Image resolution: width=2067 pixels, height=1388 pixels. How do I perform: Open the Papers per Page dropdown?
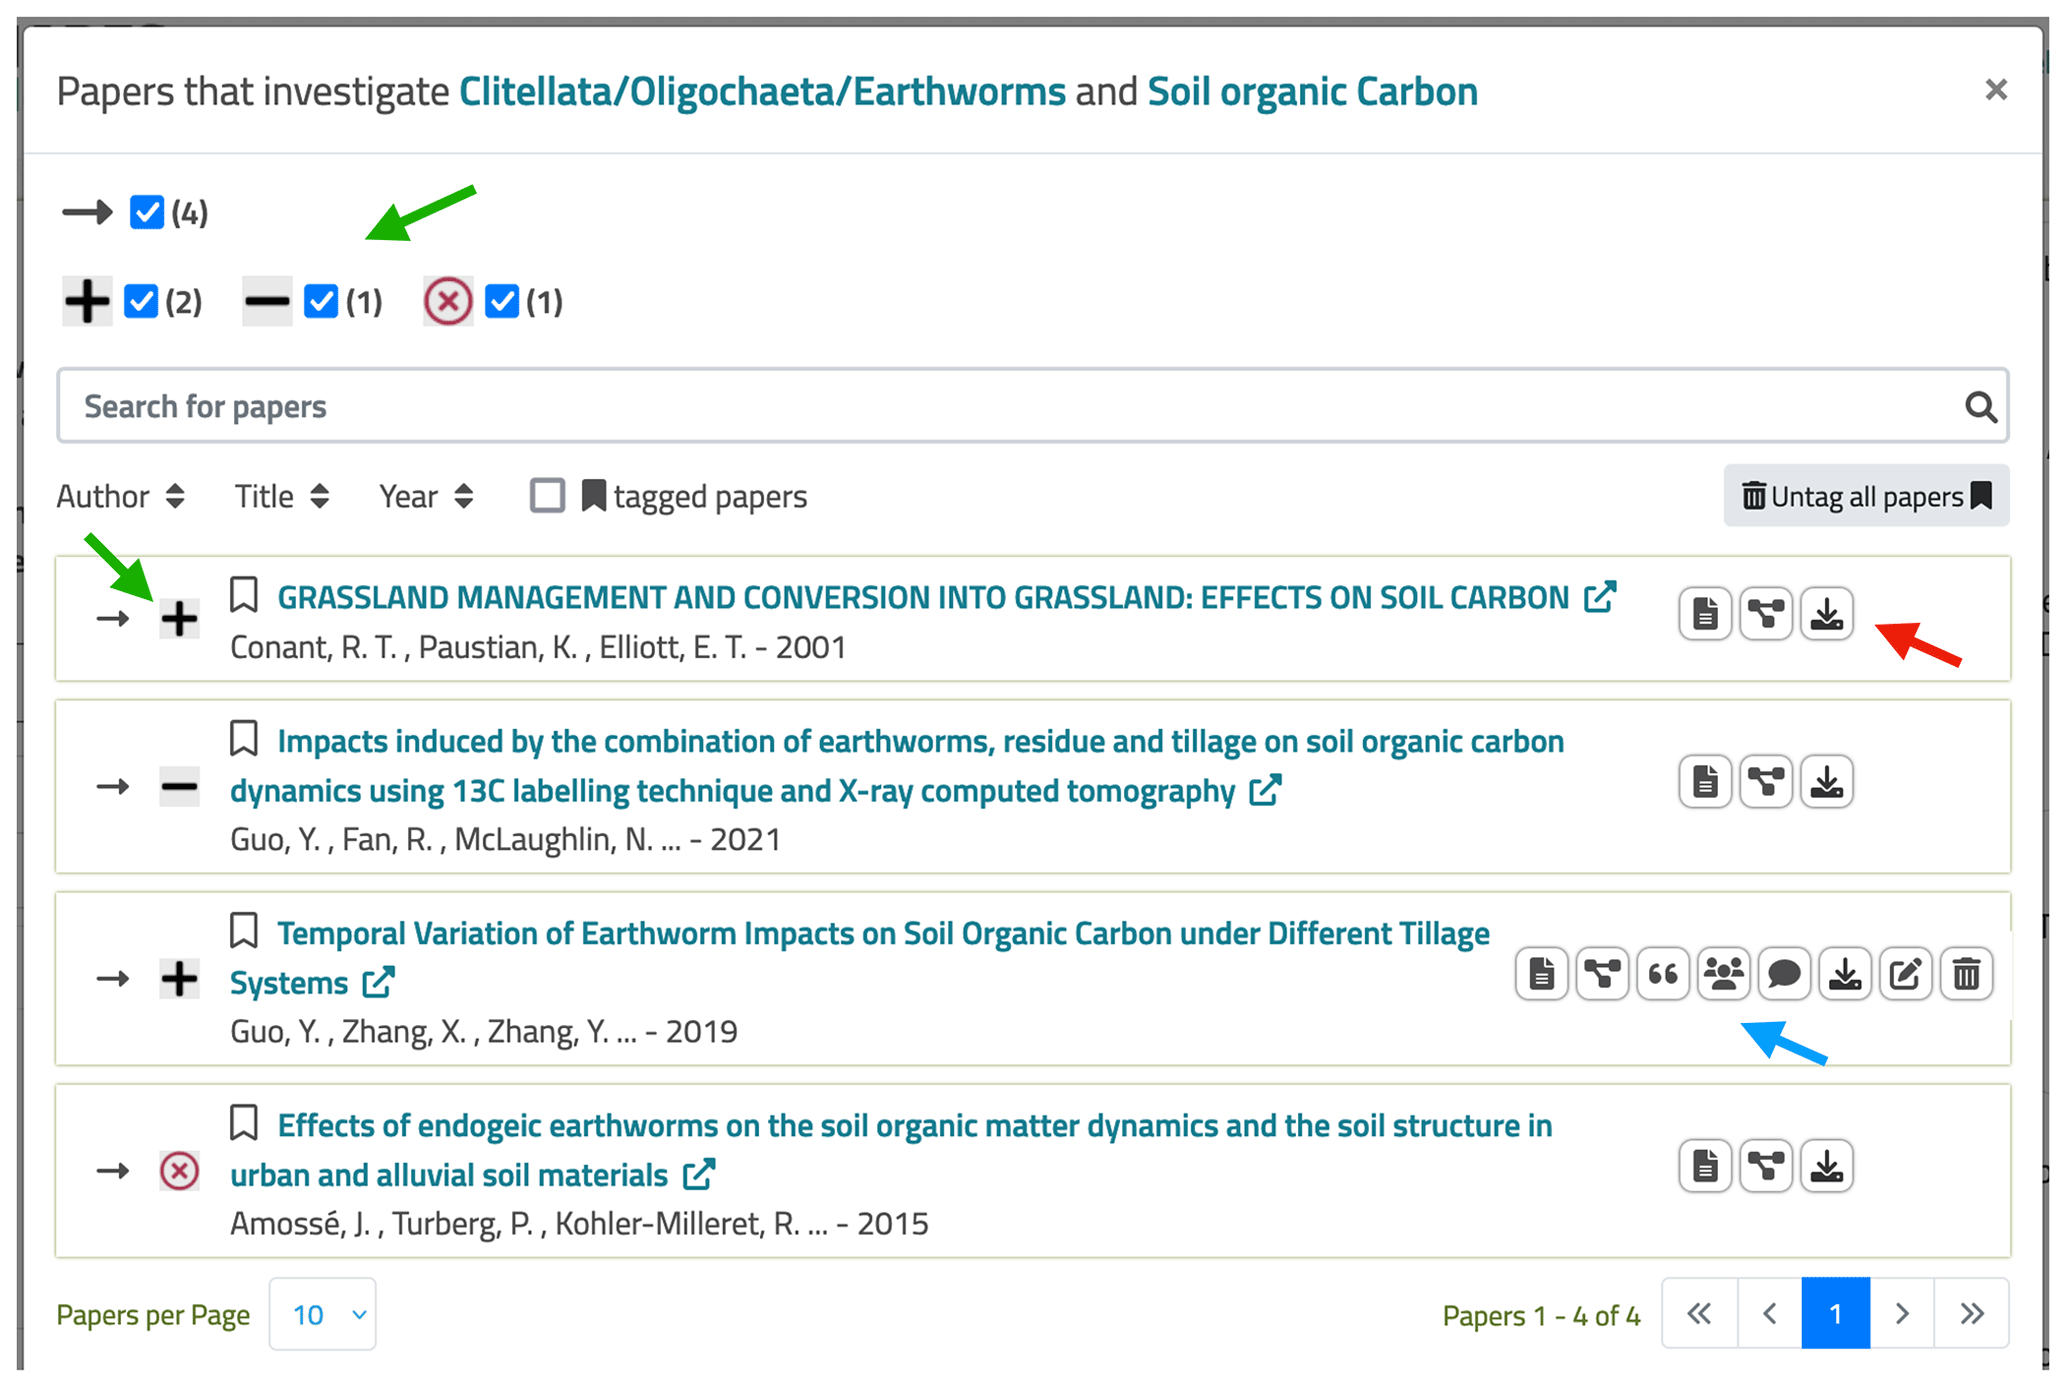click(x=322, y=1314)
